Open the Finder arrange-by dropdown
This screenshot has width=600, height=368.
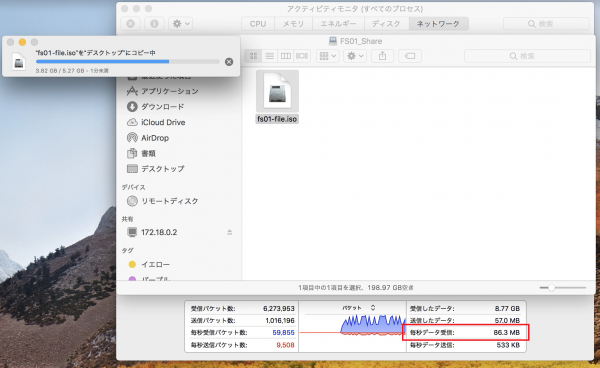pyautogui.click(x=328, y=56)
